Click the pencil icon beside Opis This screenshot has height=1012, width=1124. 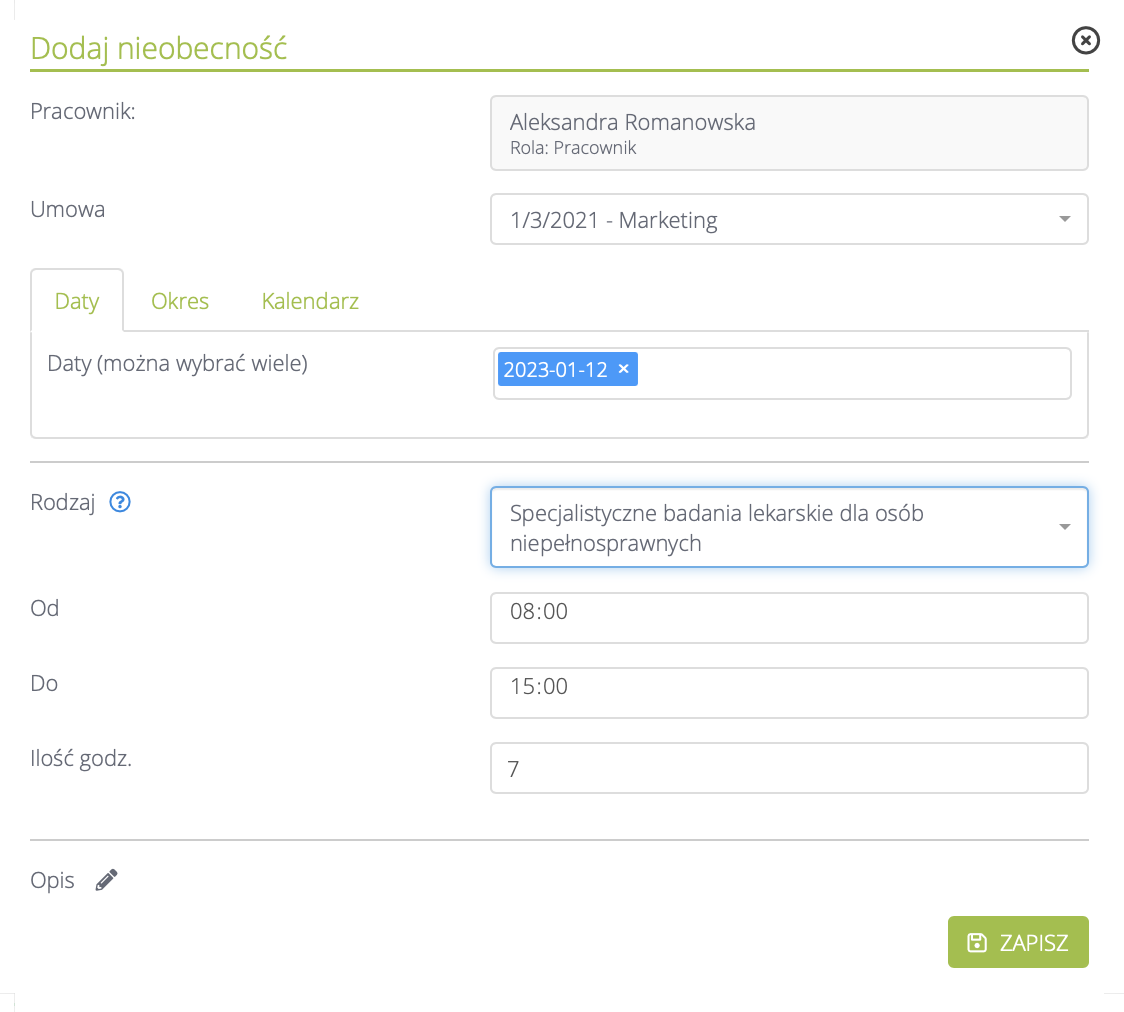(x=107, y=881)
